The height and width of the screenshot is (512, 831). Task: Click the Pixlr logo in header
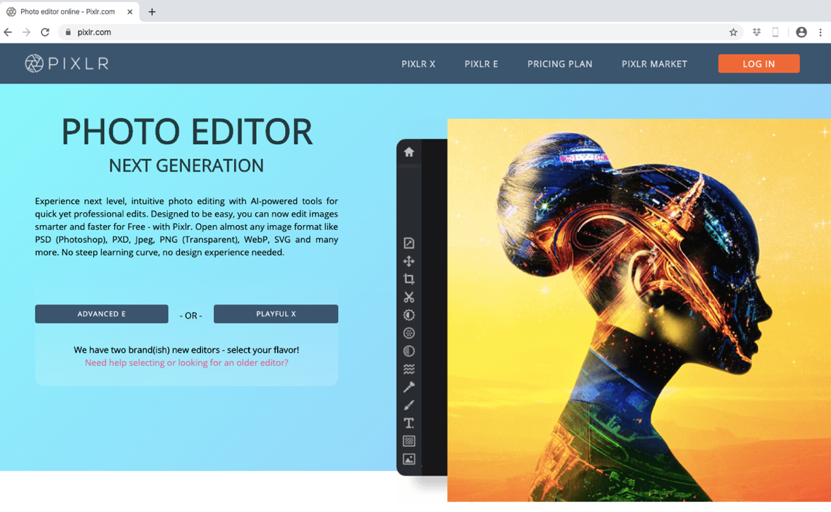(x=66, y=64)
